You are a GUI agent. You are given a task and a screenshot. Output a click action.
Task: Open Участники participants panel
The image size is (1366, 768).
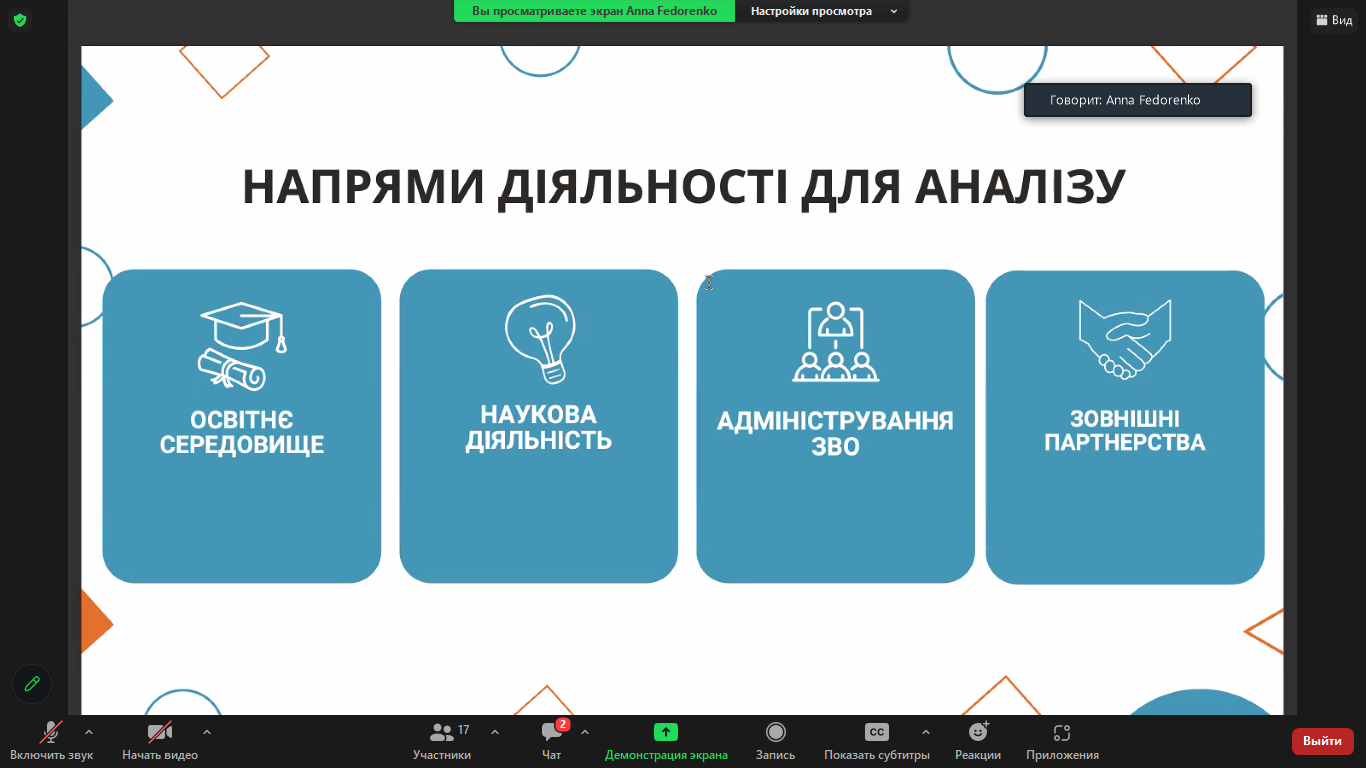(x=442, y=741)
